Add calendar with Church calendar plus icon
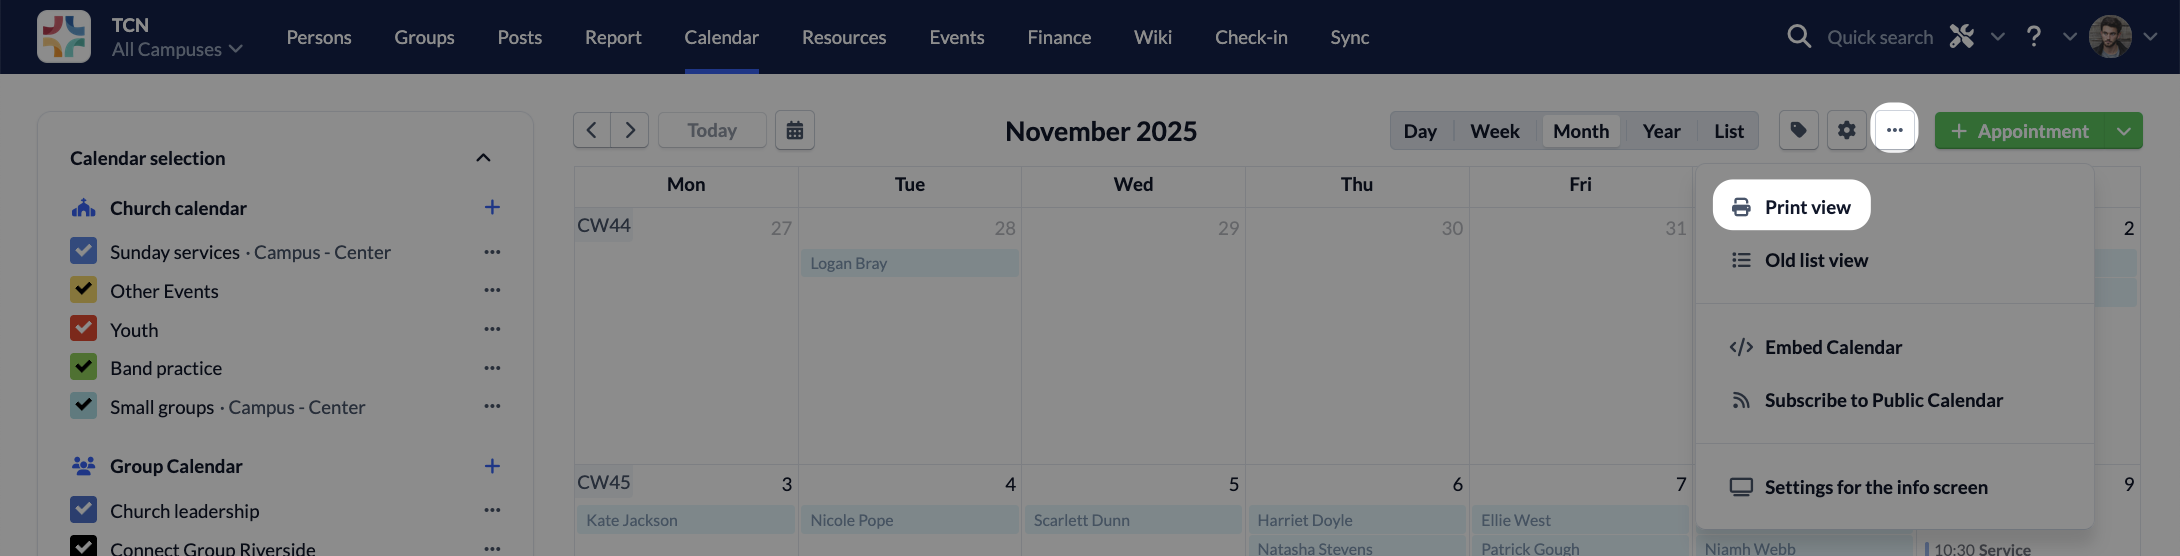The width and height of the screenshot is (2180, 556). (492, 208)
